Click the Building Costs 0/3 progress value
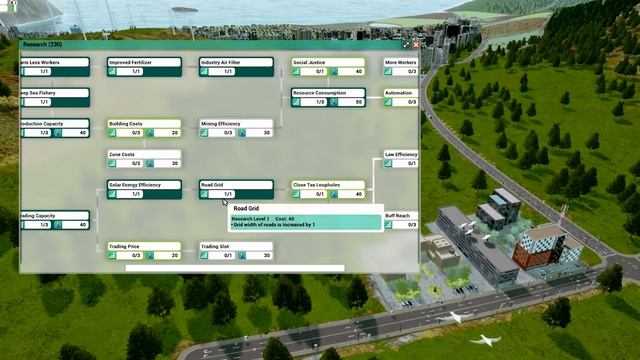 [x=136, y=133]
